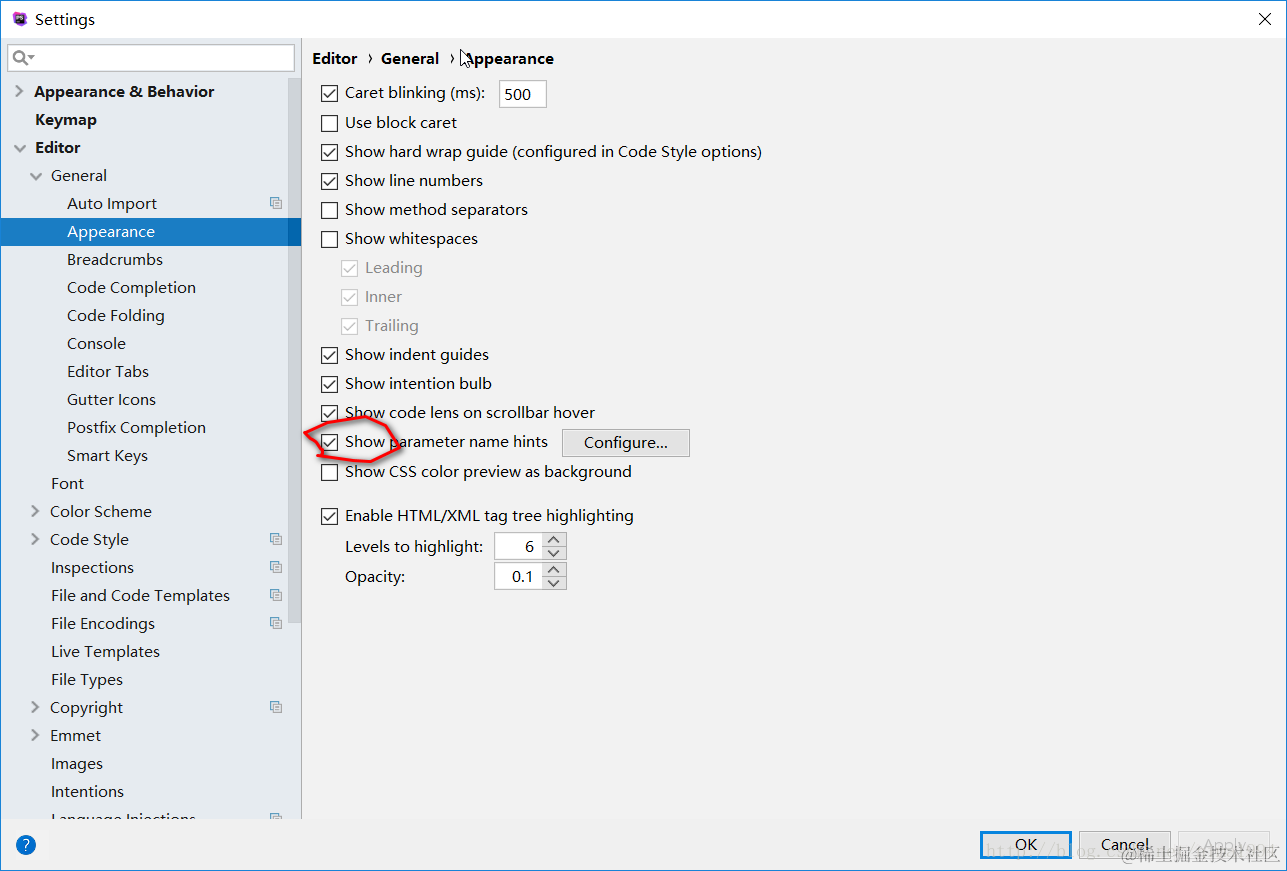Toggle Show code lens on scrollbar hover

coord(329,413)
